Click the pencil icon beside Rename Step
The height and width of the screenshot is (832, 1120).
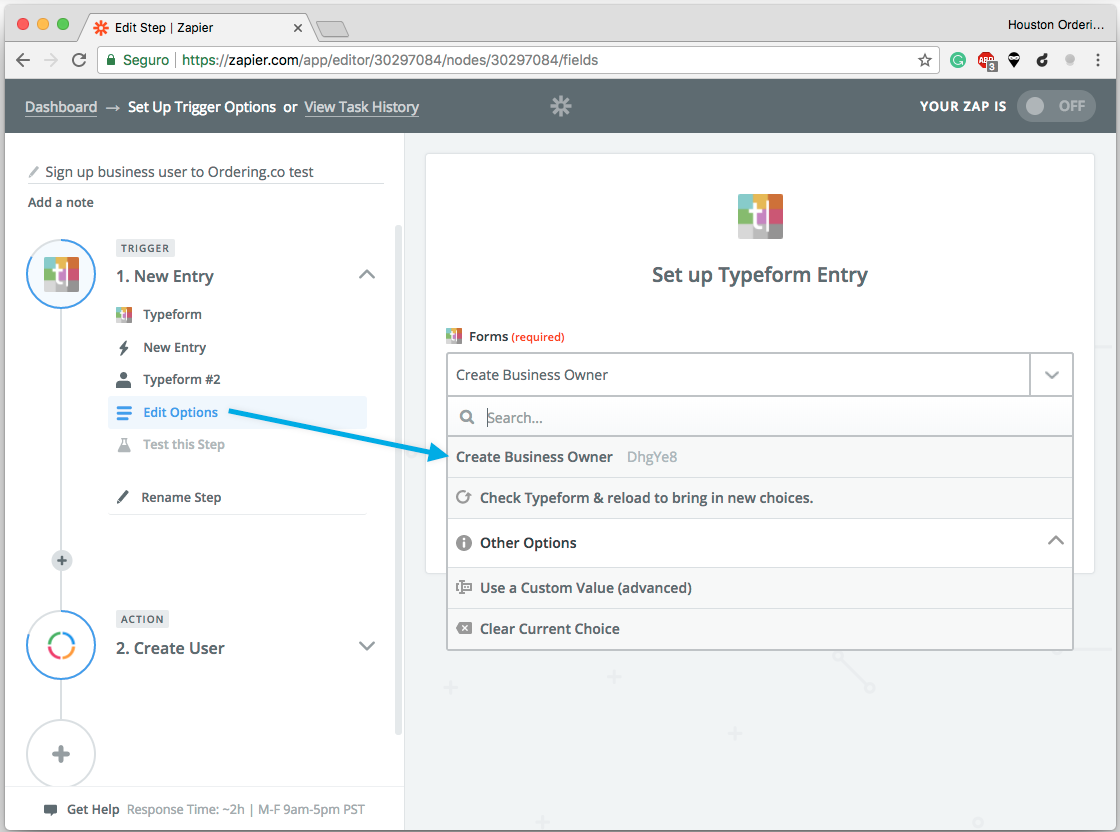click(x=123, y=497)
